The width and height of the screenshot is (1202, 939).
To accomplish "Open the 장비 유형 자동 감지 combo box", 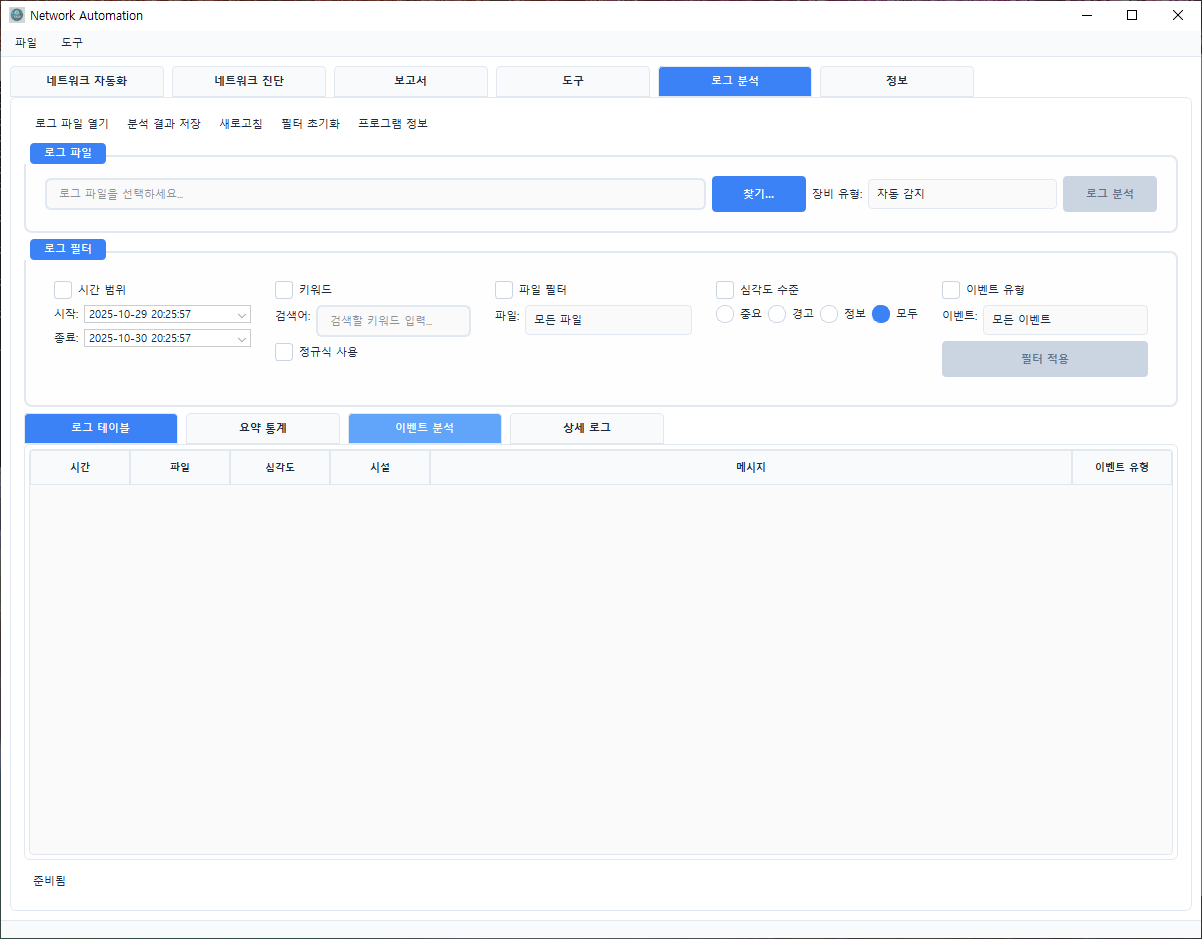I will pos(961,194).
